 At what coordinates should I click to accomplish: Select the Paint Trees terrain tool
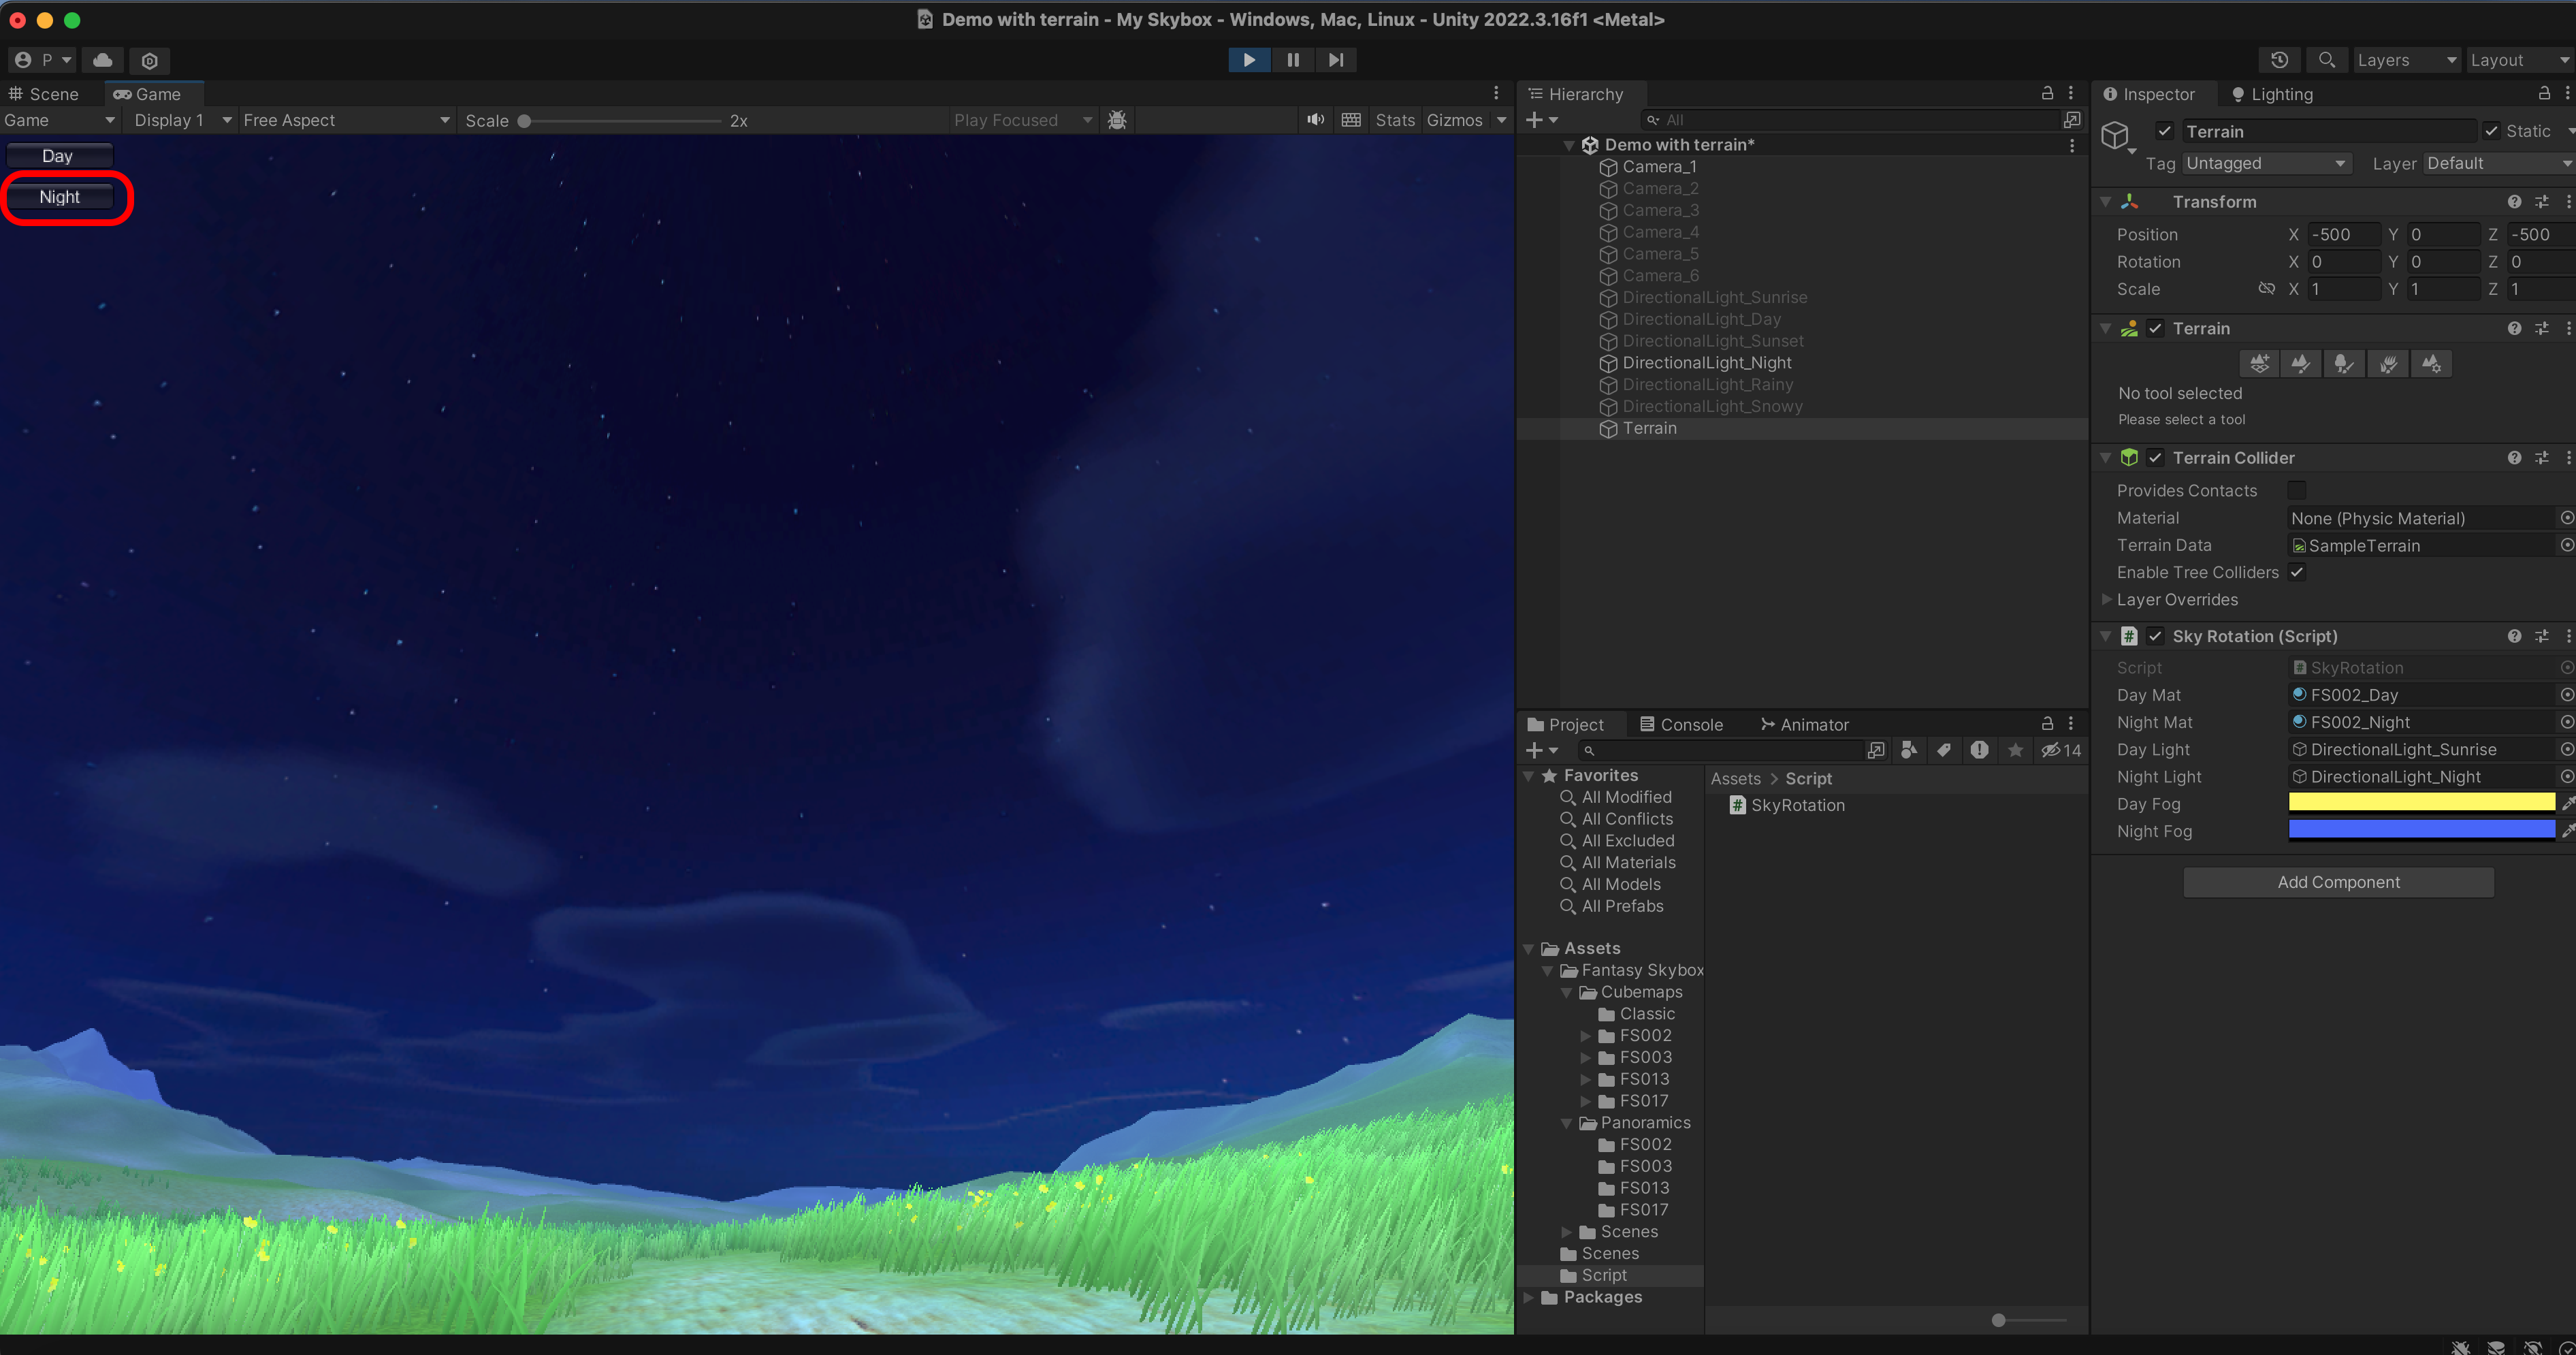click(x=2344, y=364)
